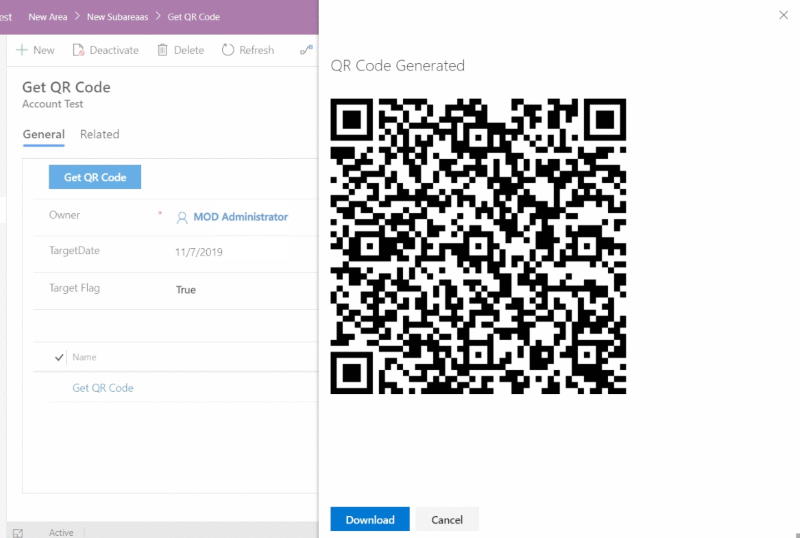Open the MOD Administrator owner link
This screenshot has width=800, height=538.
[x=240, y=217]
